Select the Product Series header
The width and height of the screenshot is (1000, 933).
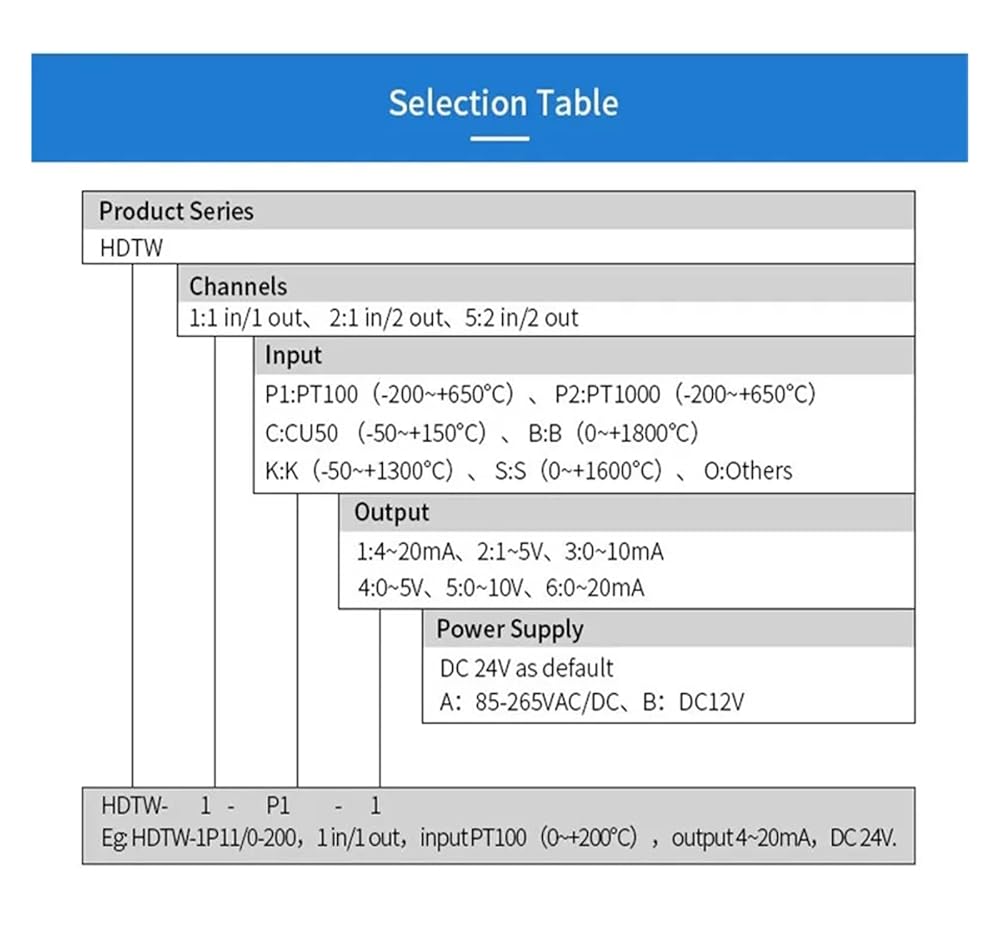[x=498, y=211]
